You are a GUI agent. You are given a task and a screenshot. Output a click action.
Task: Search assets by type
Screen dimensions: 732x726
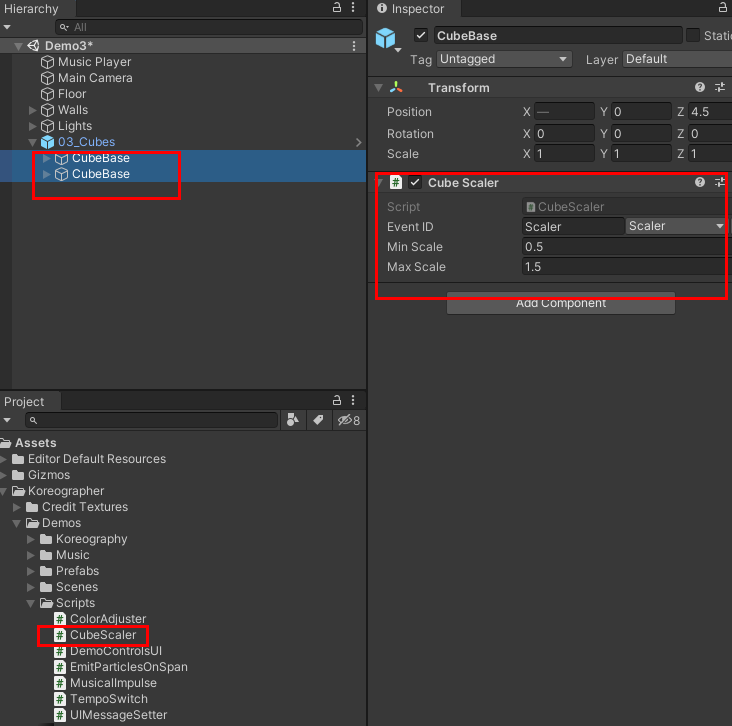[x=293, y=420]
